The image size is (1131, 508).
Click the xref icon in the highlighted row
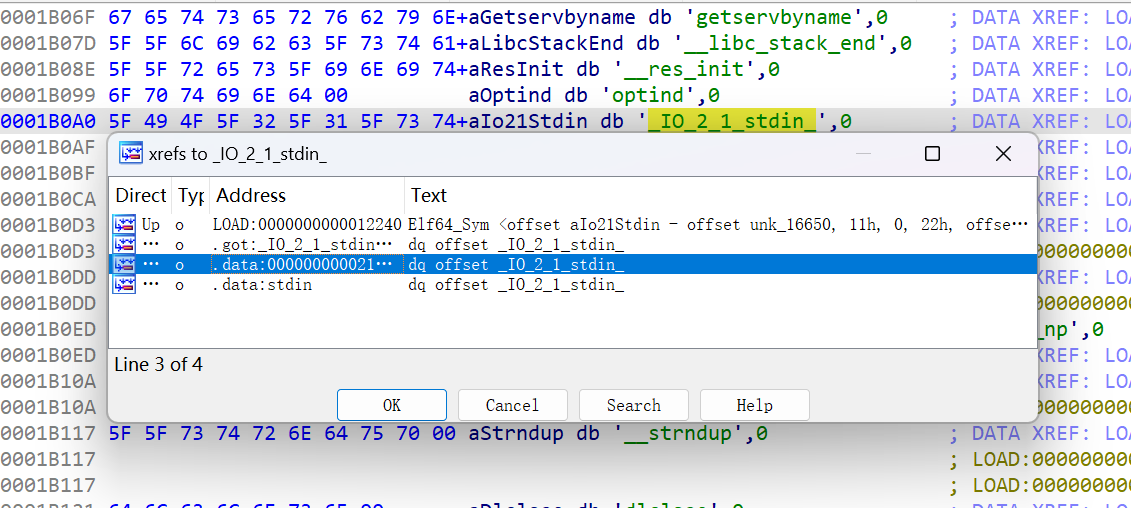pos(125,265)
